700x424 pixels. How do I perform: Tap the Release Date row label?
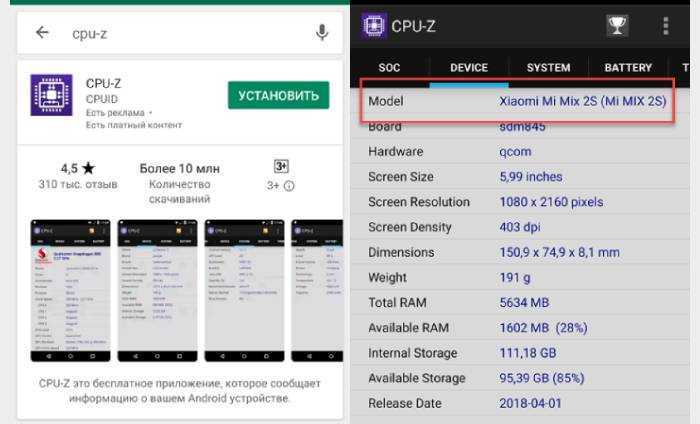tap(404, 403)
